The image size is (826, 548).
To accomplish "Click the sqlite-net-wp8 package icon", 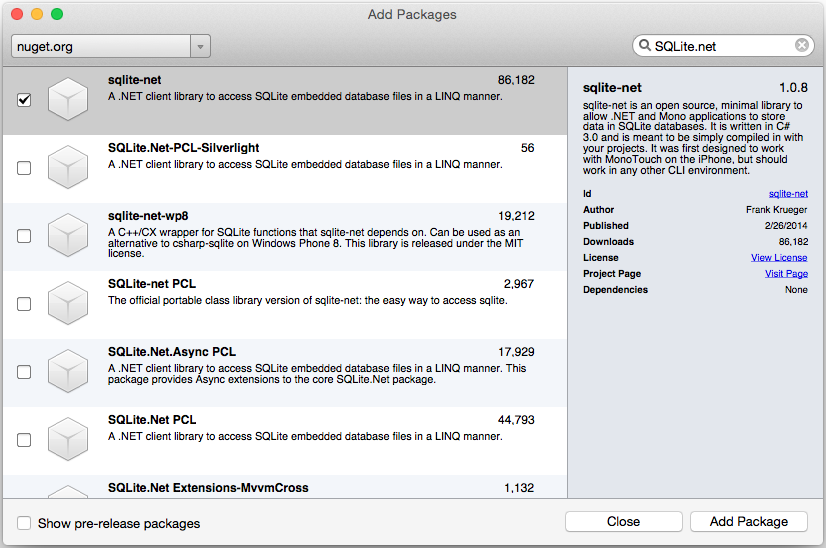I will [69, 236].
